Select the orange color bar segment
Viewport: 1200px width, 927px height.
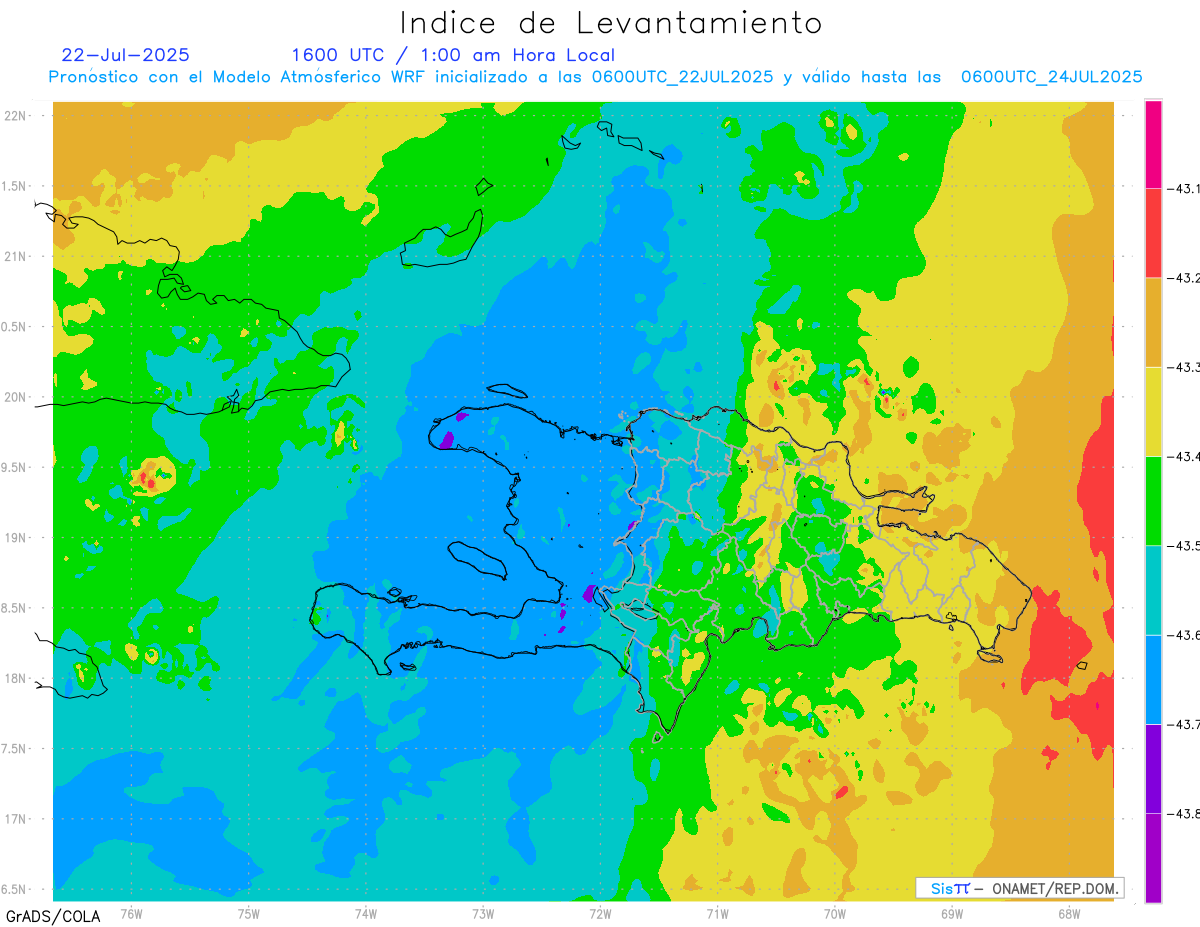click(x=1153, y=322)
